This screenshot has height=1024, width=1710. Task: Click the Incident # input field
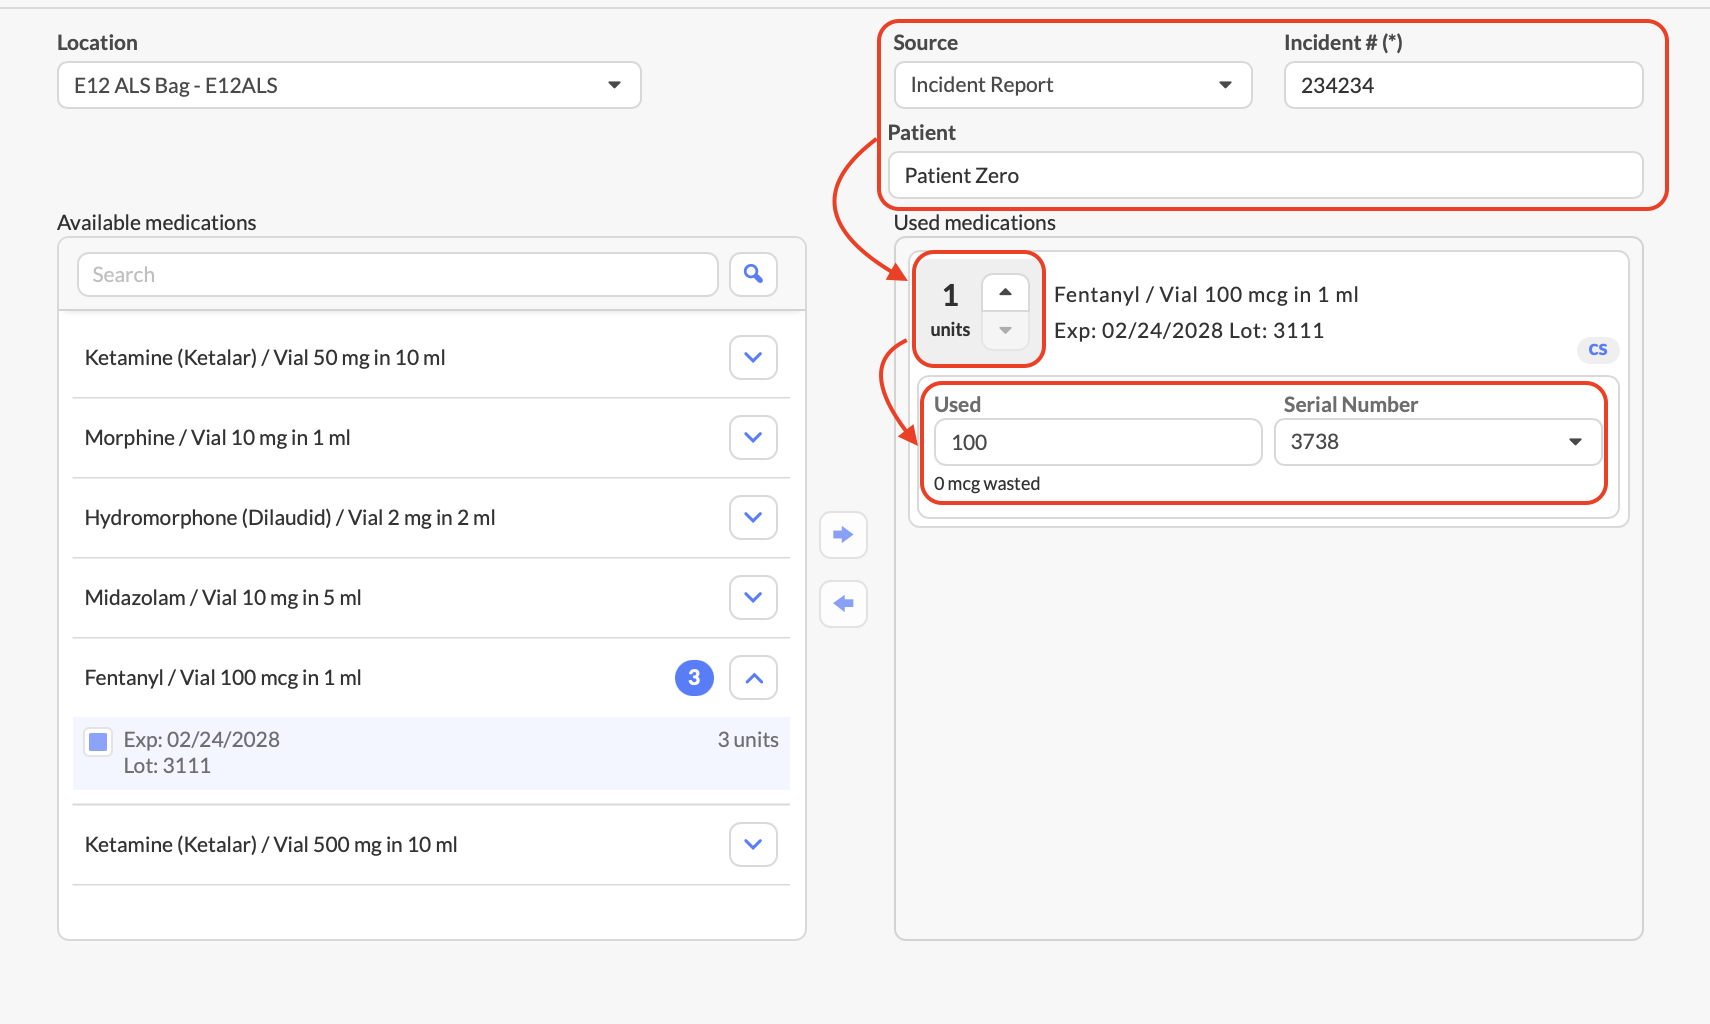pyautogui.click(x=1462, y=86)
